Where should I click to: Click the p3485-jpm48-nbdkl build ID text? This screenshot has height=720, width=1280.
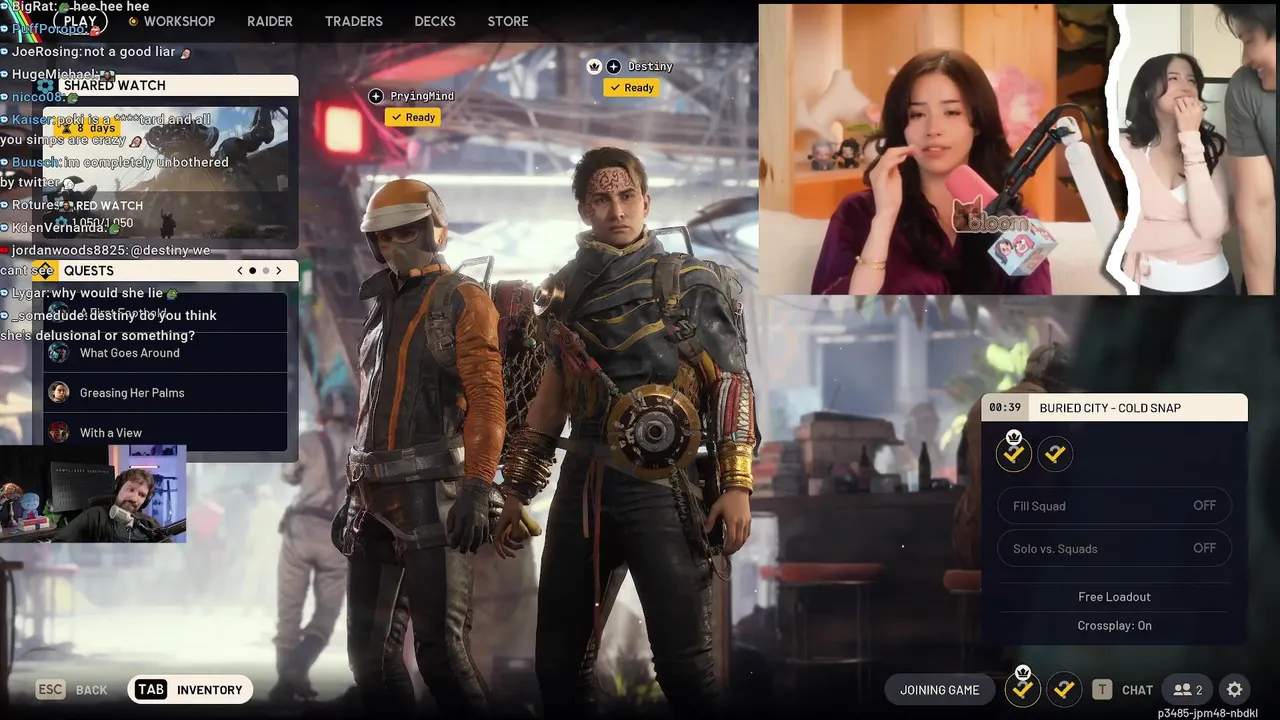1208,713
